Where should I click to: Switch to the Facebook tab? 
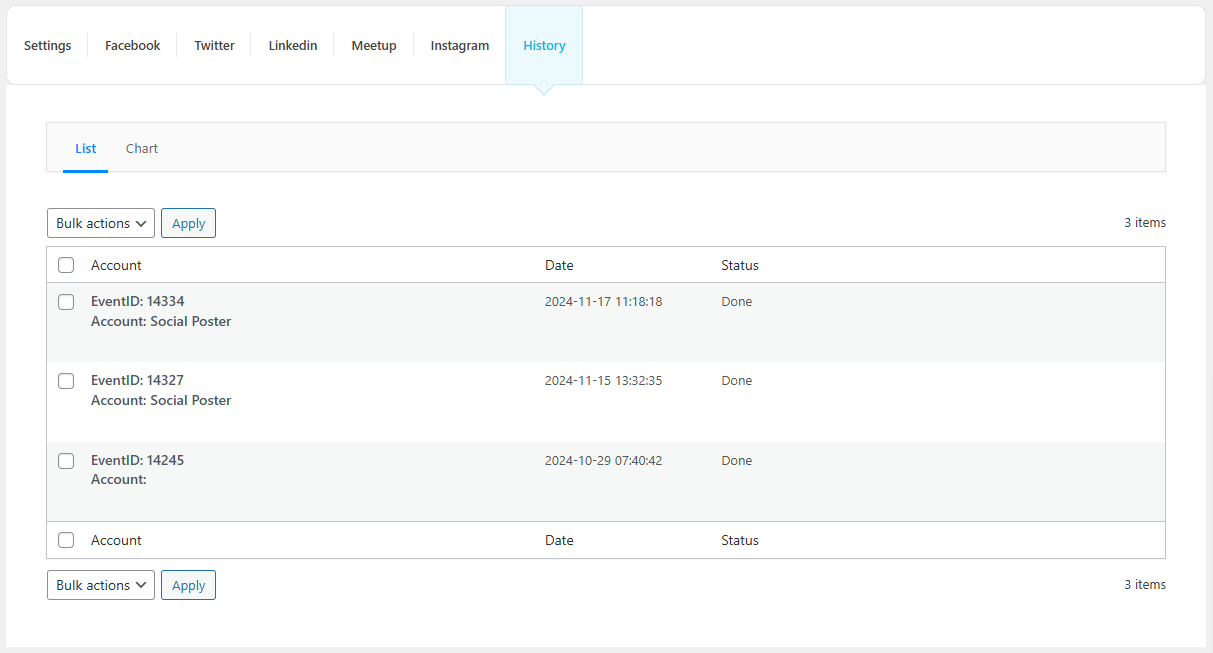pyautogui.click(x=132, y=46)
